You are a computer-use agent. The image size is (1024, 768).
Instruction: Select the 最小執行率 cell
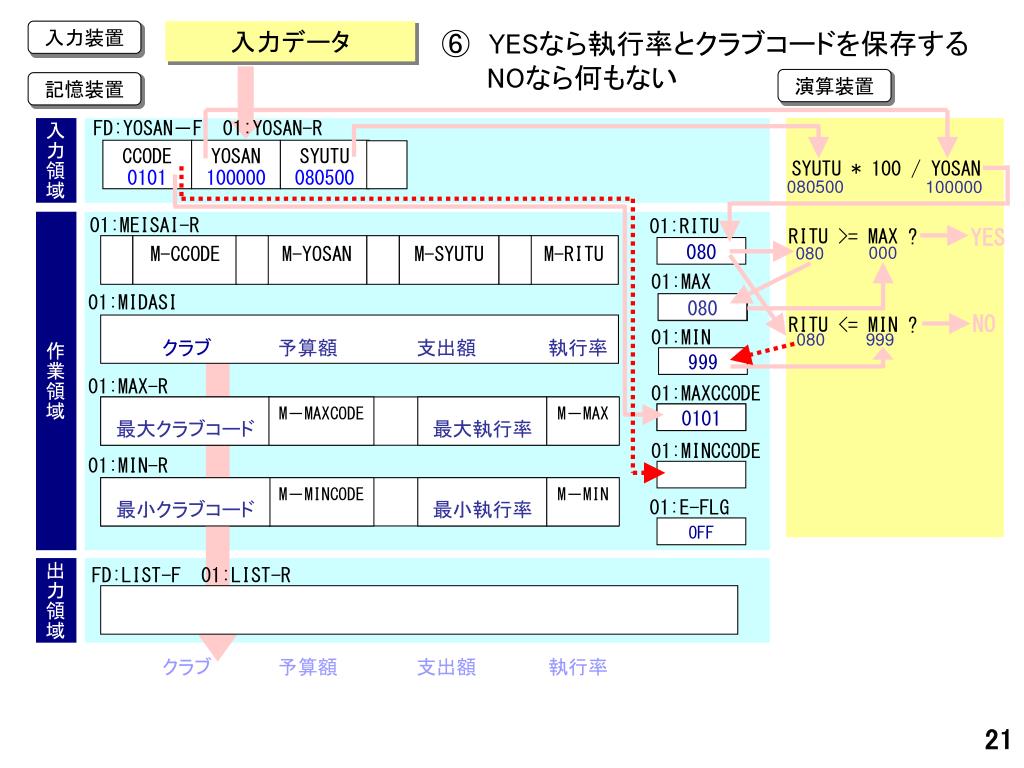pyautogui.click(x=482, y=502)
